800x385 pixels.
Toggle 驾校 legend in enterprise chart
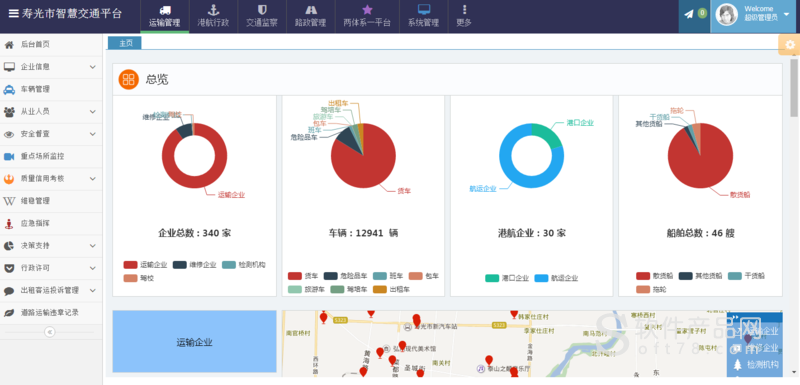[139, 278]
